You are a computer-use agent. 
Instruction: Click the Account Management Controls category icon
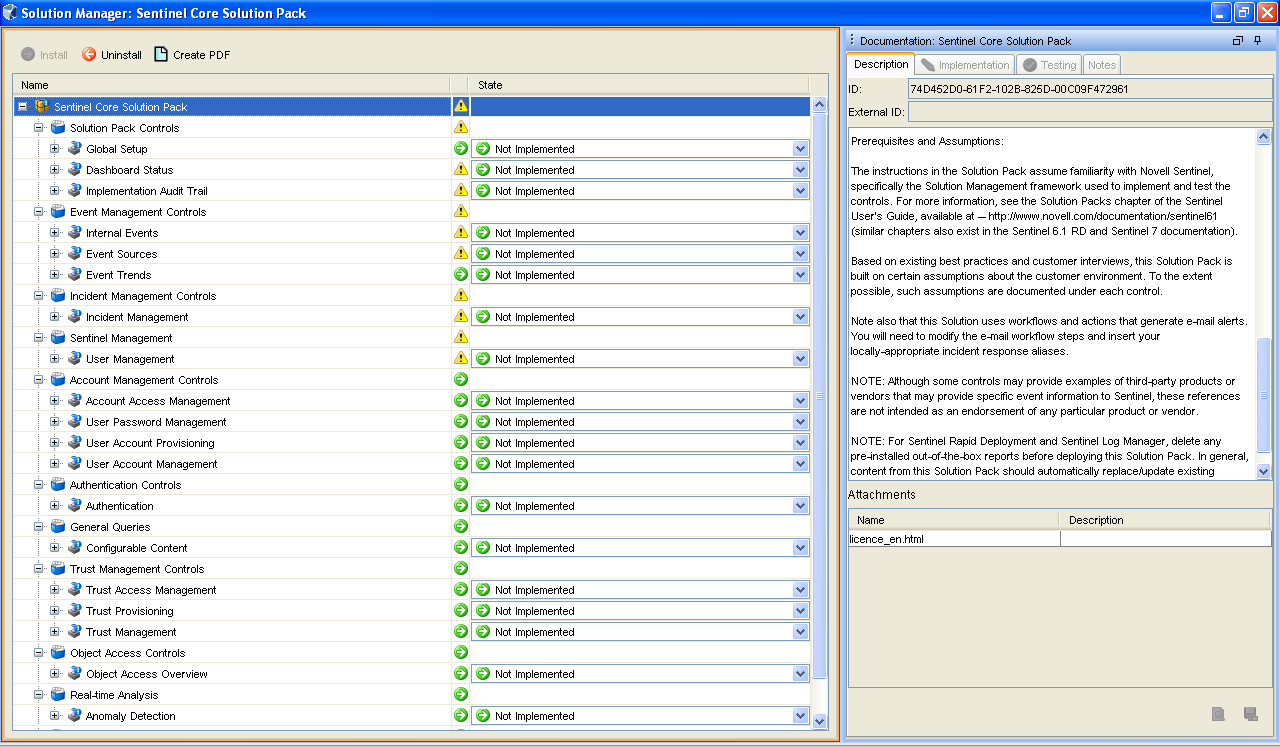pos(58,380)
